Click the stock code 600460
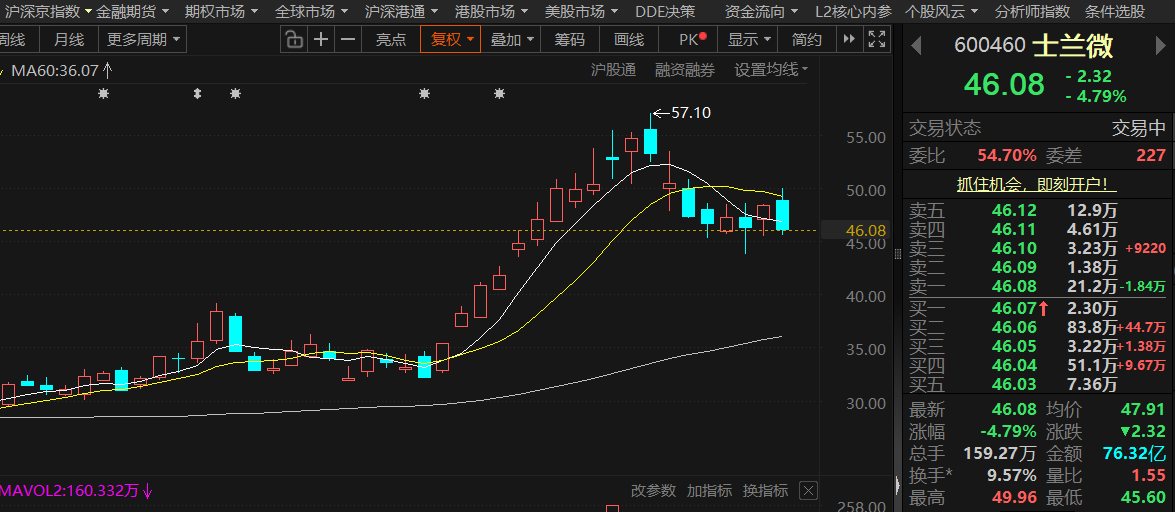1175x512 pixels. pos(989,46)
